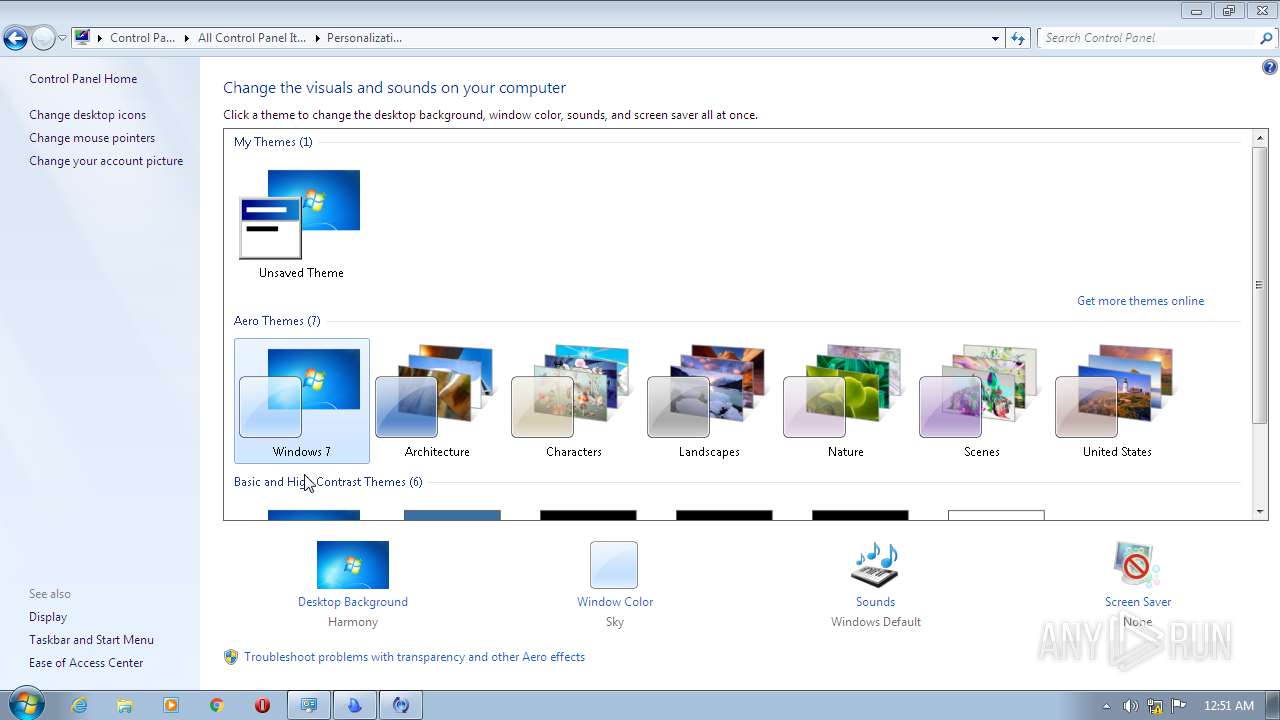The image size is (1280, 720).
Task: Open Action Center flag tray icon
Action: tap(1179, 705)
